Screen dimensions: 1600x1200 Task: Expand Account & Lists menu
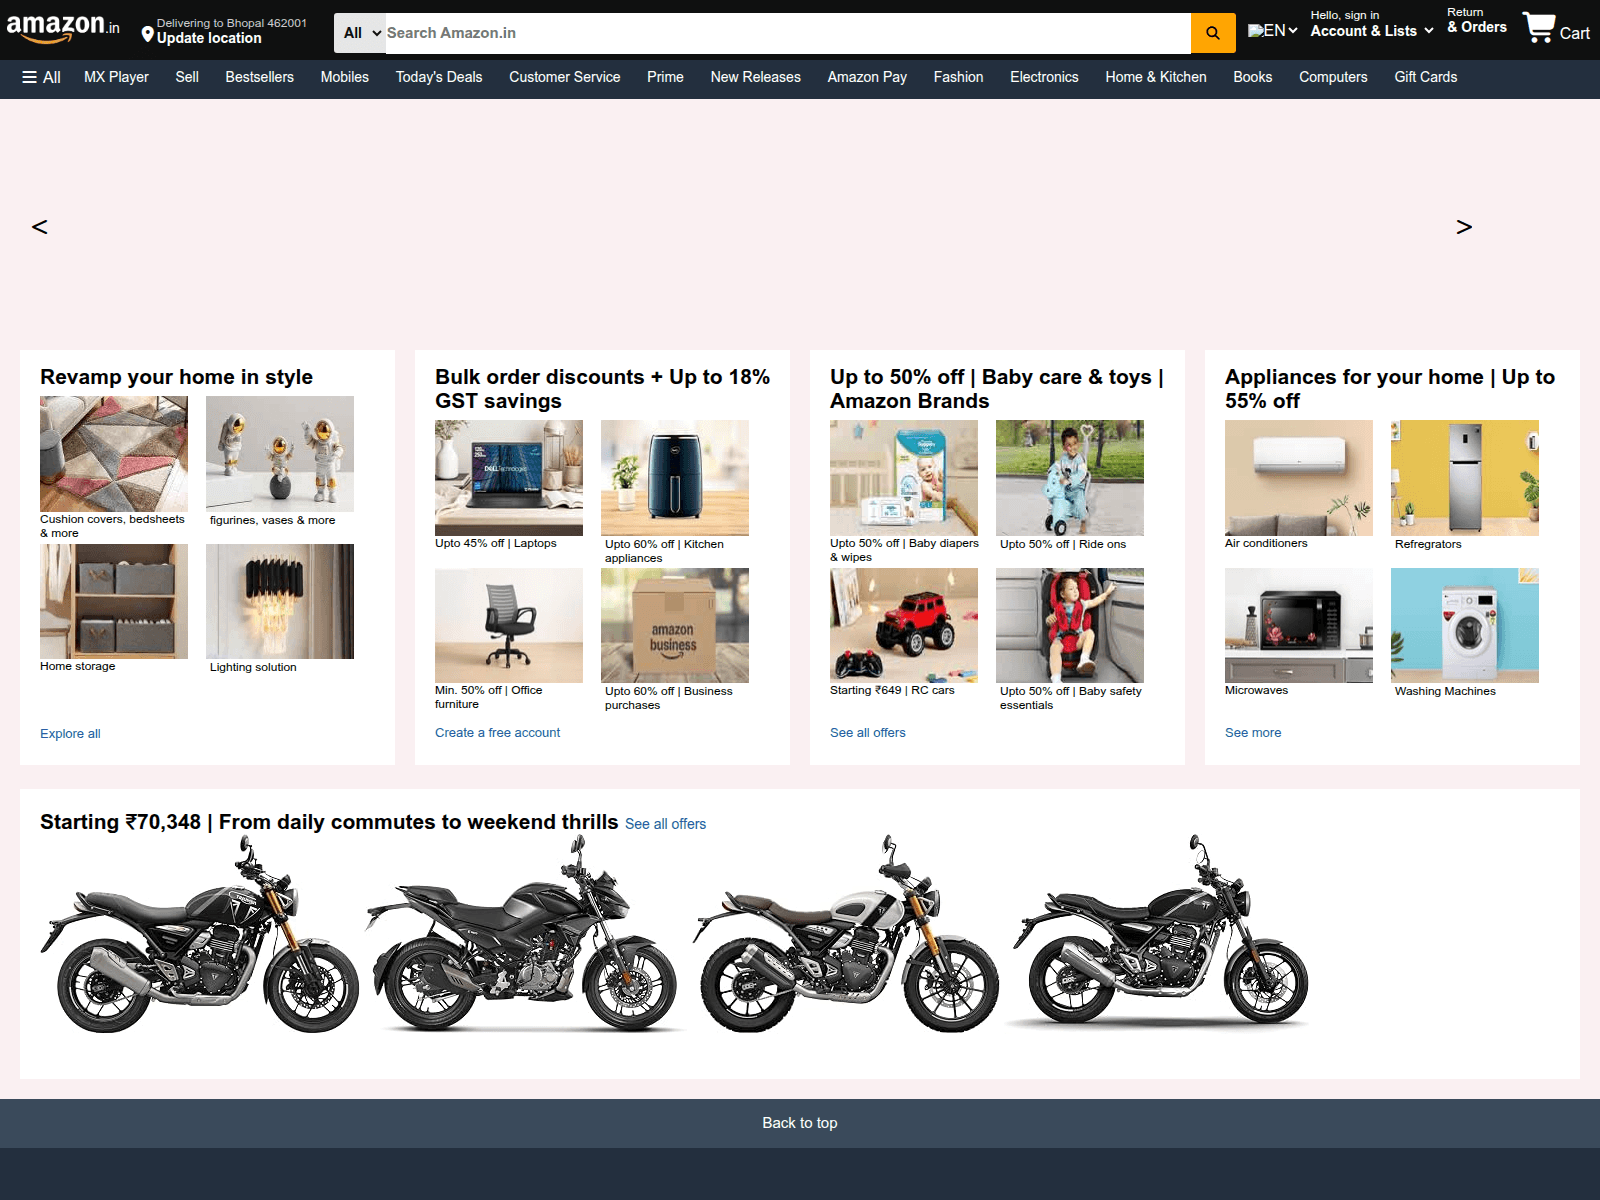(x=1371, y=25)
